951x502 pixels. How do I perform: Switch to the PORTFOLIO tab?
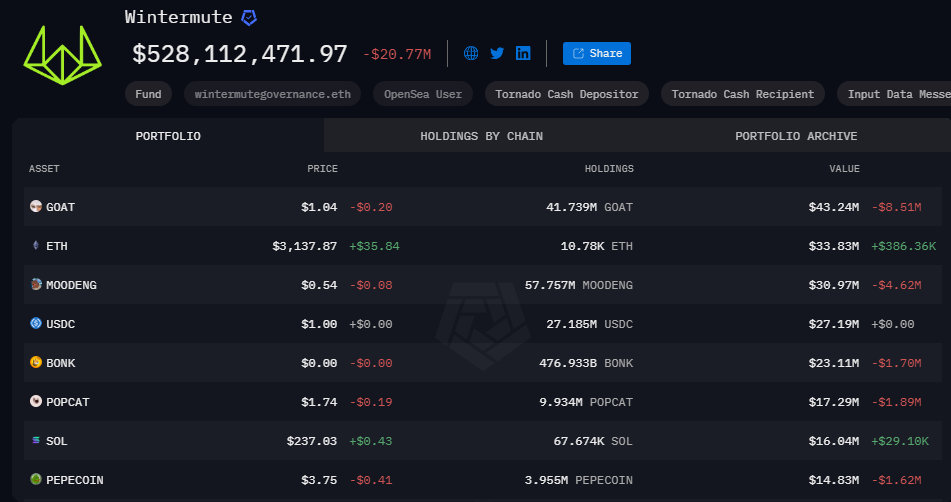coord(168,136)
